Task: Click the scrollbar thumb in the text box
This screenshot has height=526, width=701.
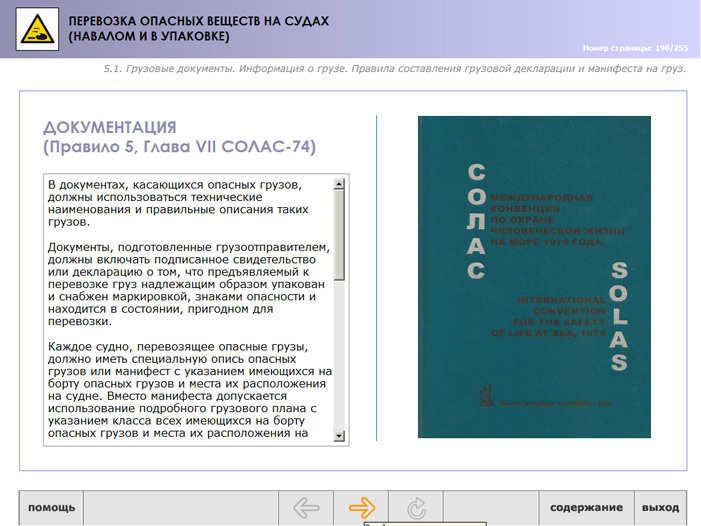Action: tap(339, 235)
